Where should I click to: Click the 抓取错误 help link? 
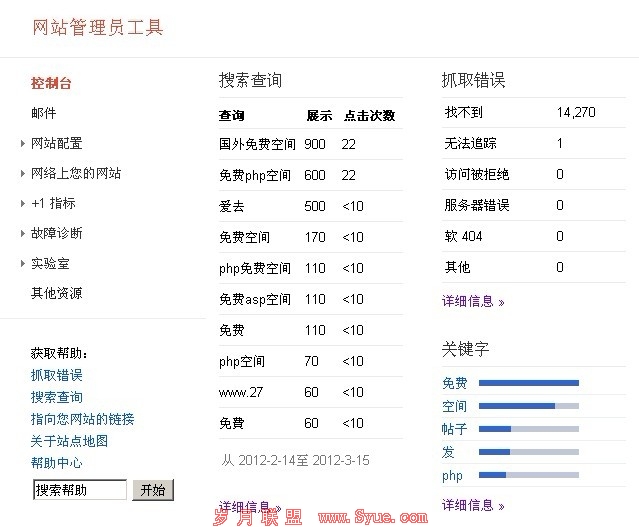tap(56, 375)
